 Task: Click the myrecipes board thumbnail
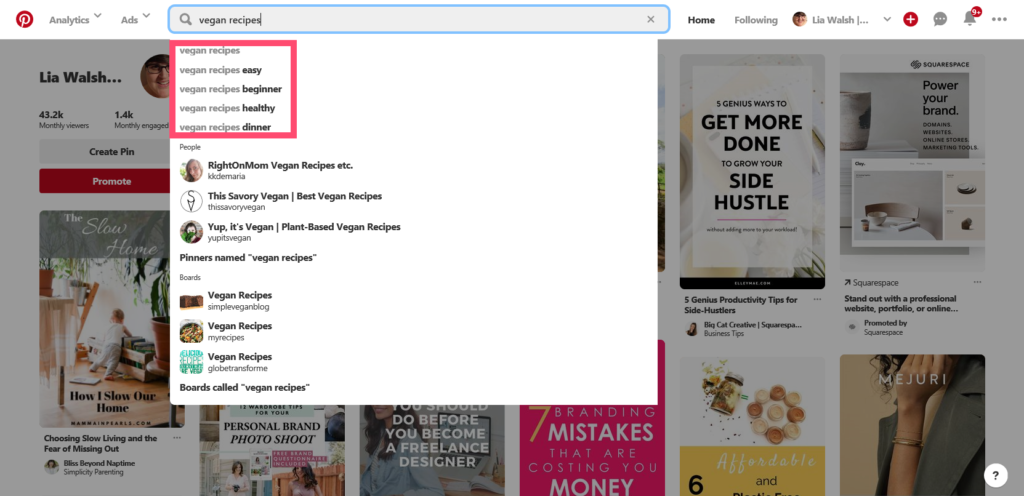pyautogui.click(x=191, y=331)
